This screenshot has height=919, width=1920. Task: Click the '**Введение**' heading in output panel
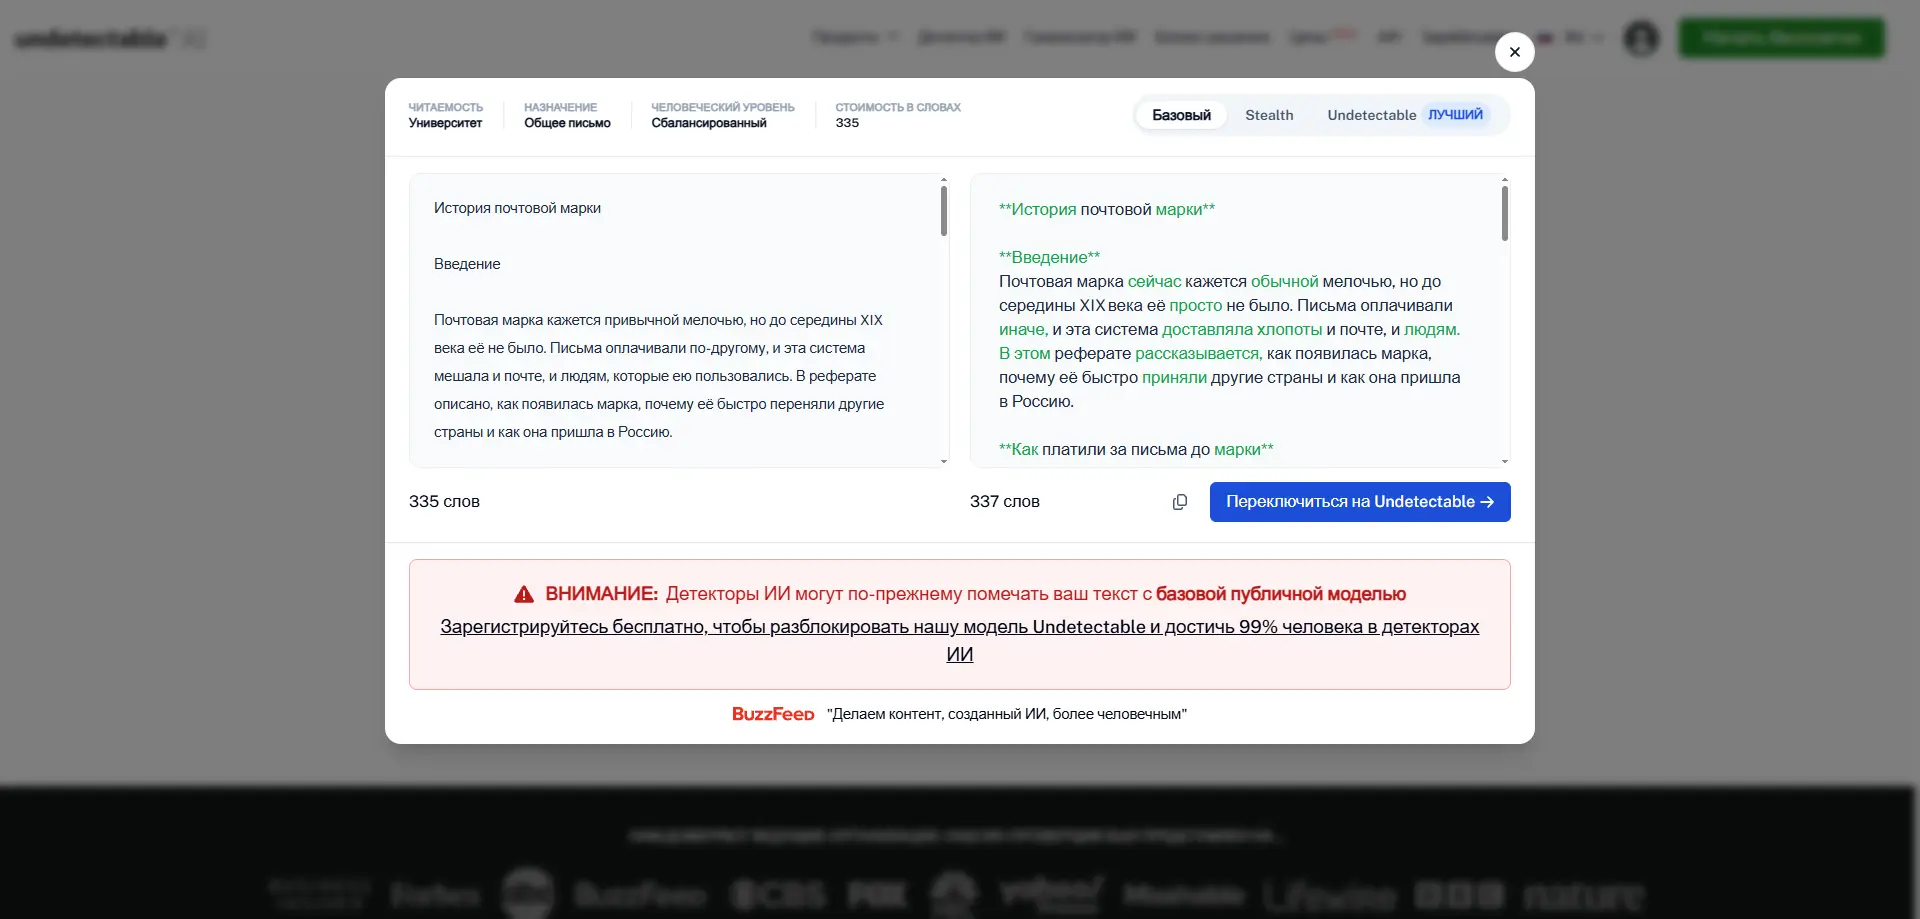pos(1049,257)
